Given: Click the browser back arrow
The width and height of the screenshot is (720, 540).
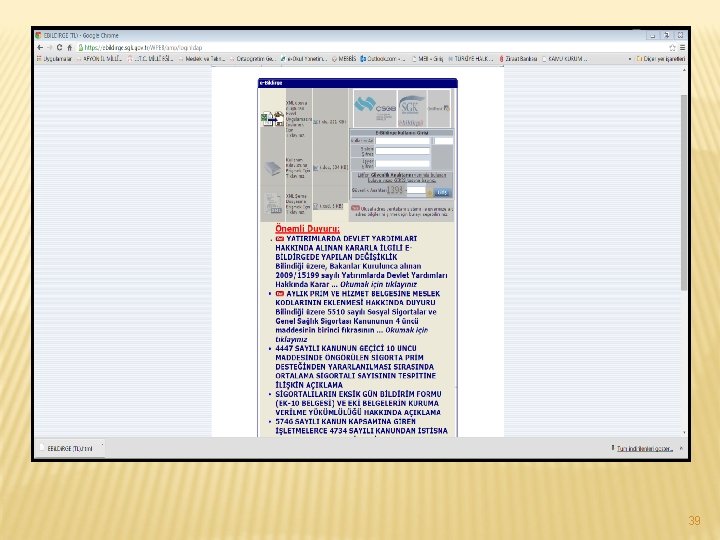Looking at the screenshot, I should coord(40,47).
